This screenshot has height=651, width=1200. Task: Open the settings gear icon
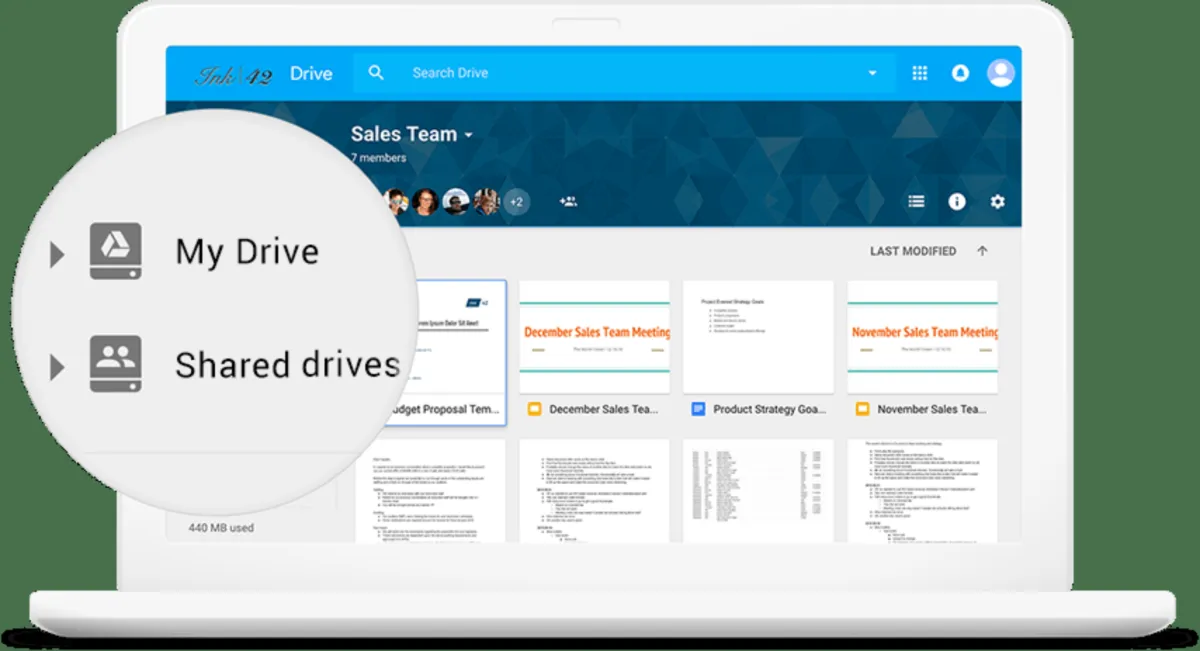tap(997, 201)
